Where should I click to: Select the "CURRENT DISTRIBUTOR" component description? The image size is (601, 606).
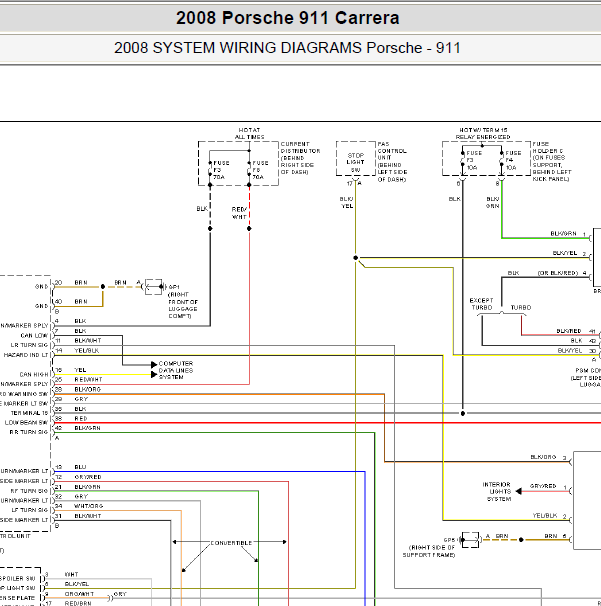click(x=300, y=158)
